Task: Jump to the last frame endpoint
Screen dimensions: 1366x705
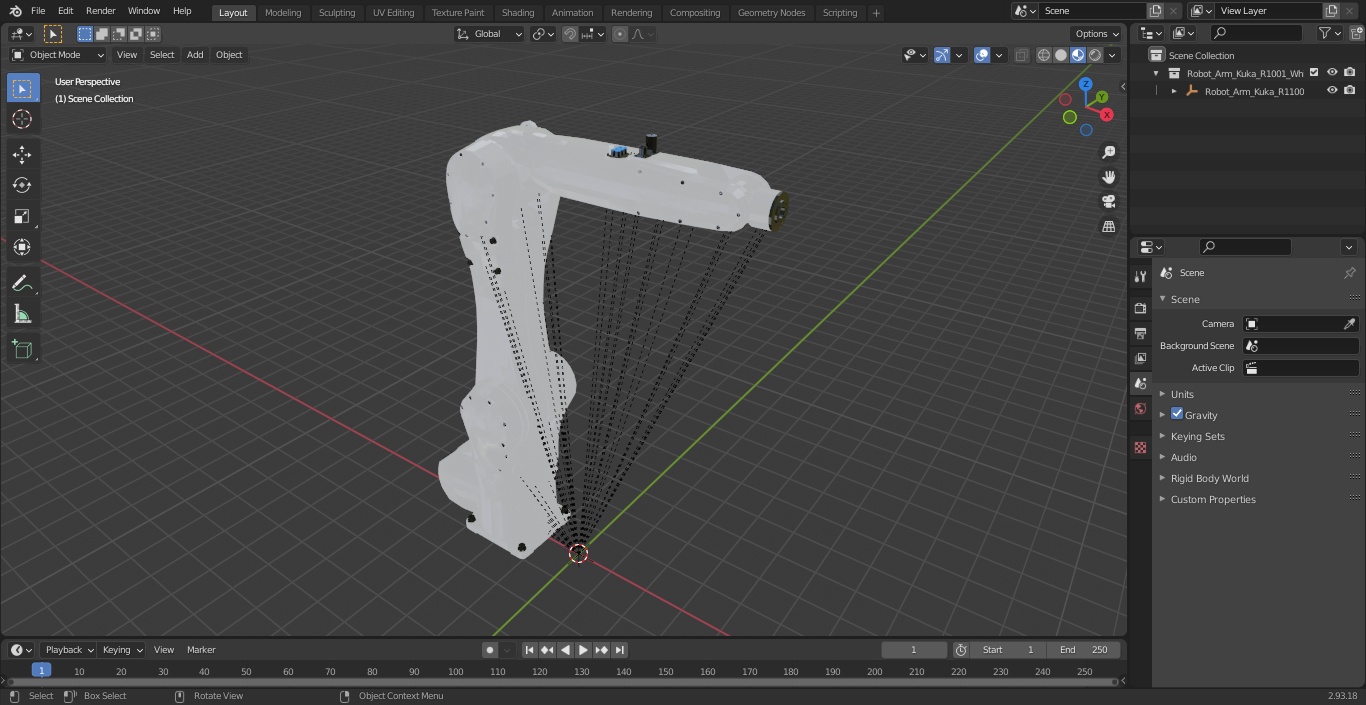Action: point(620,650)
